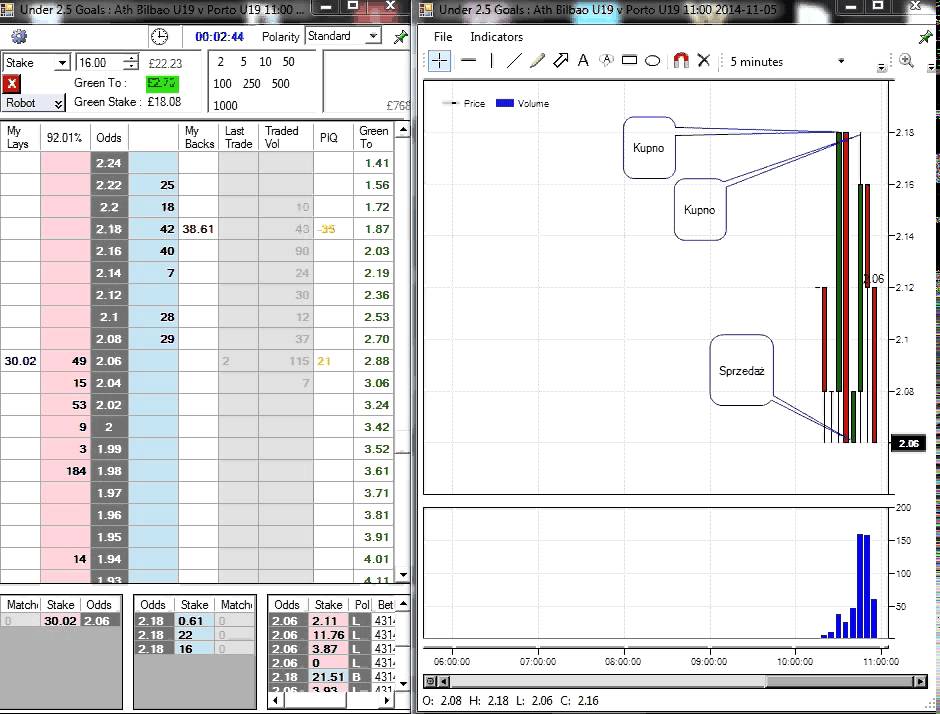Select the arrow drawing tool
940x714 pixels.
[561, 61]
